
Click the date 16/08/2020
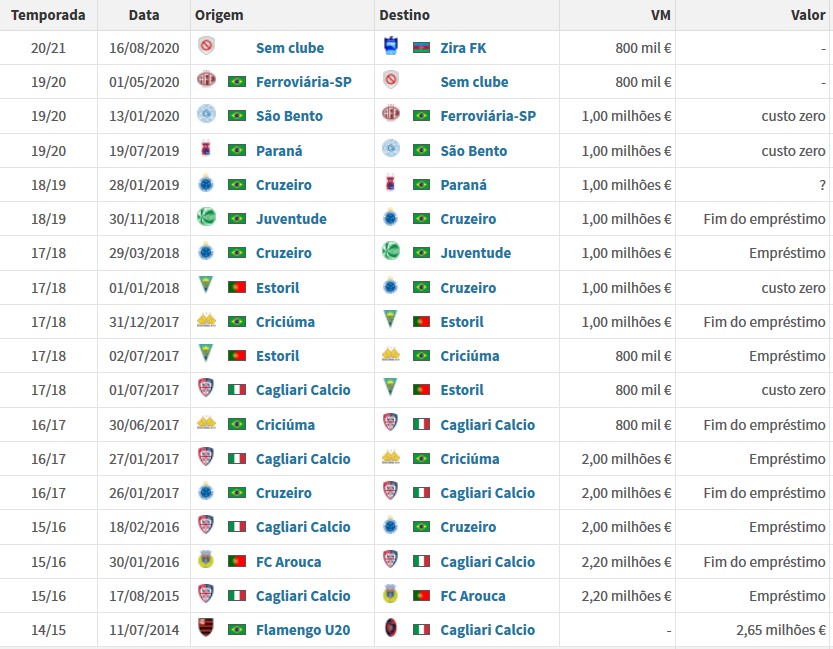[x=144, y=47]
